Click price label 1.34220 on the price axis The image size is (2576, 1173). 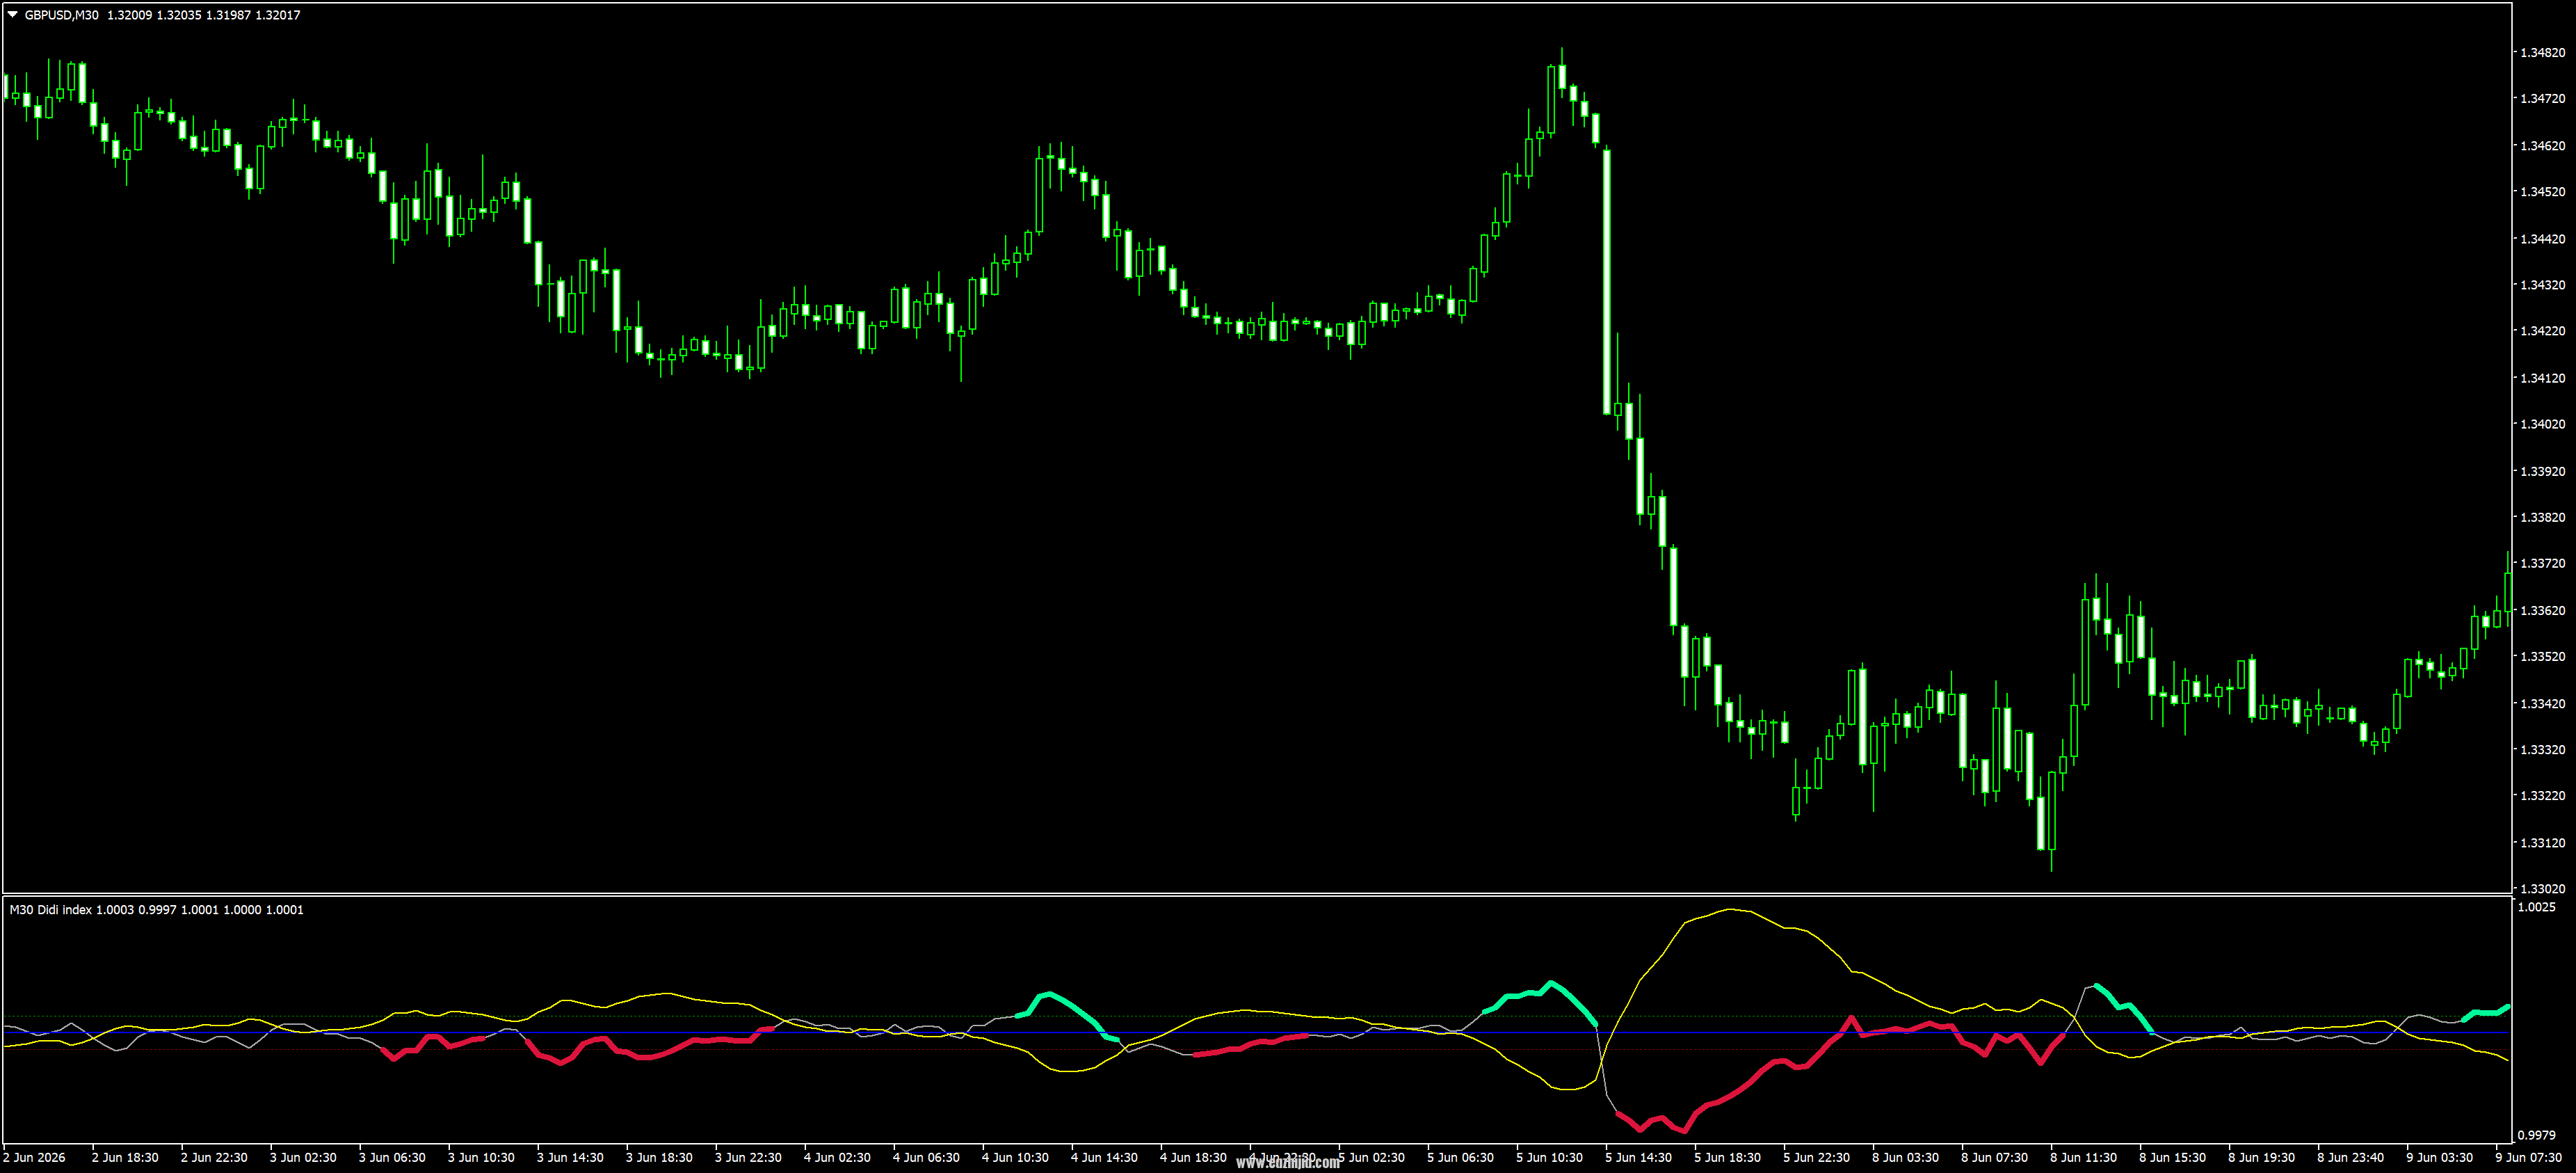click(2543, 330)
